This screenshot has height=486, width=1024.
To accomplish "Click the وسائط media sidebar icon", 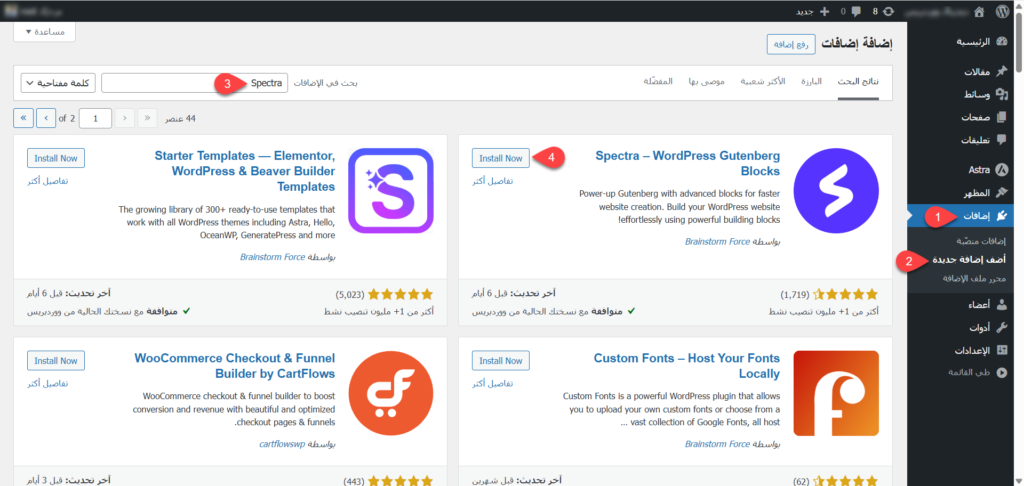I will pos(1002,95).
